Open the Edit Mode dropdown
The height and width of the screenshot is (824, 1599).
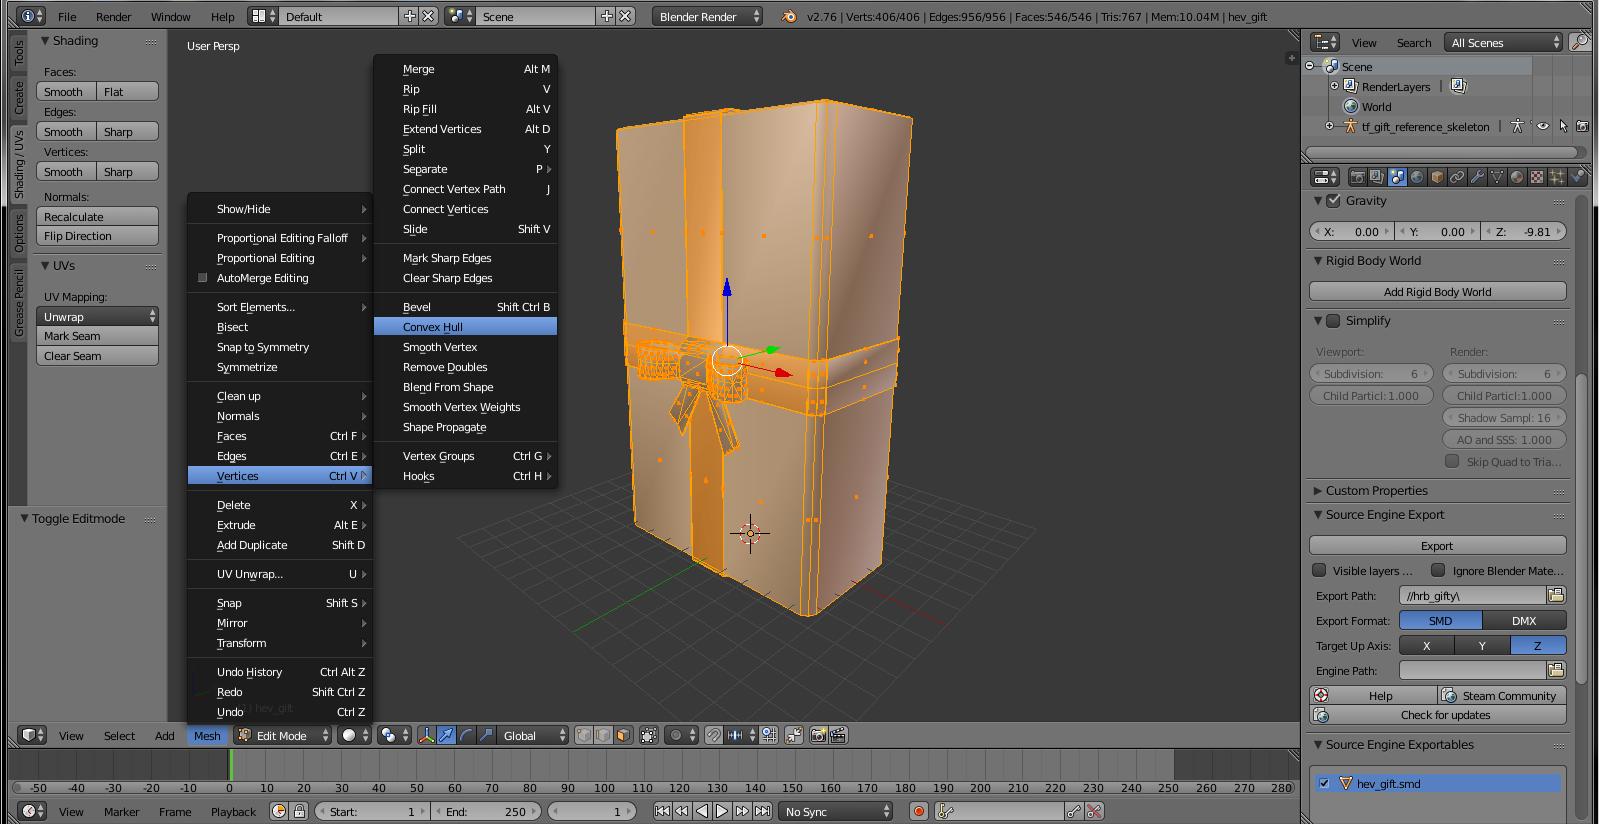pyautogui.click(x=283, y=735)
